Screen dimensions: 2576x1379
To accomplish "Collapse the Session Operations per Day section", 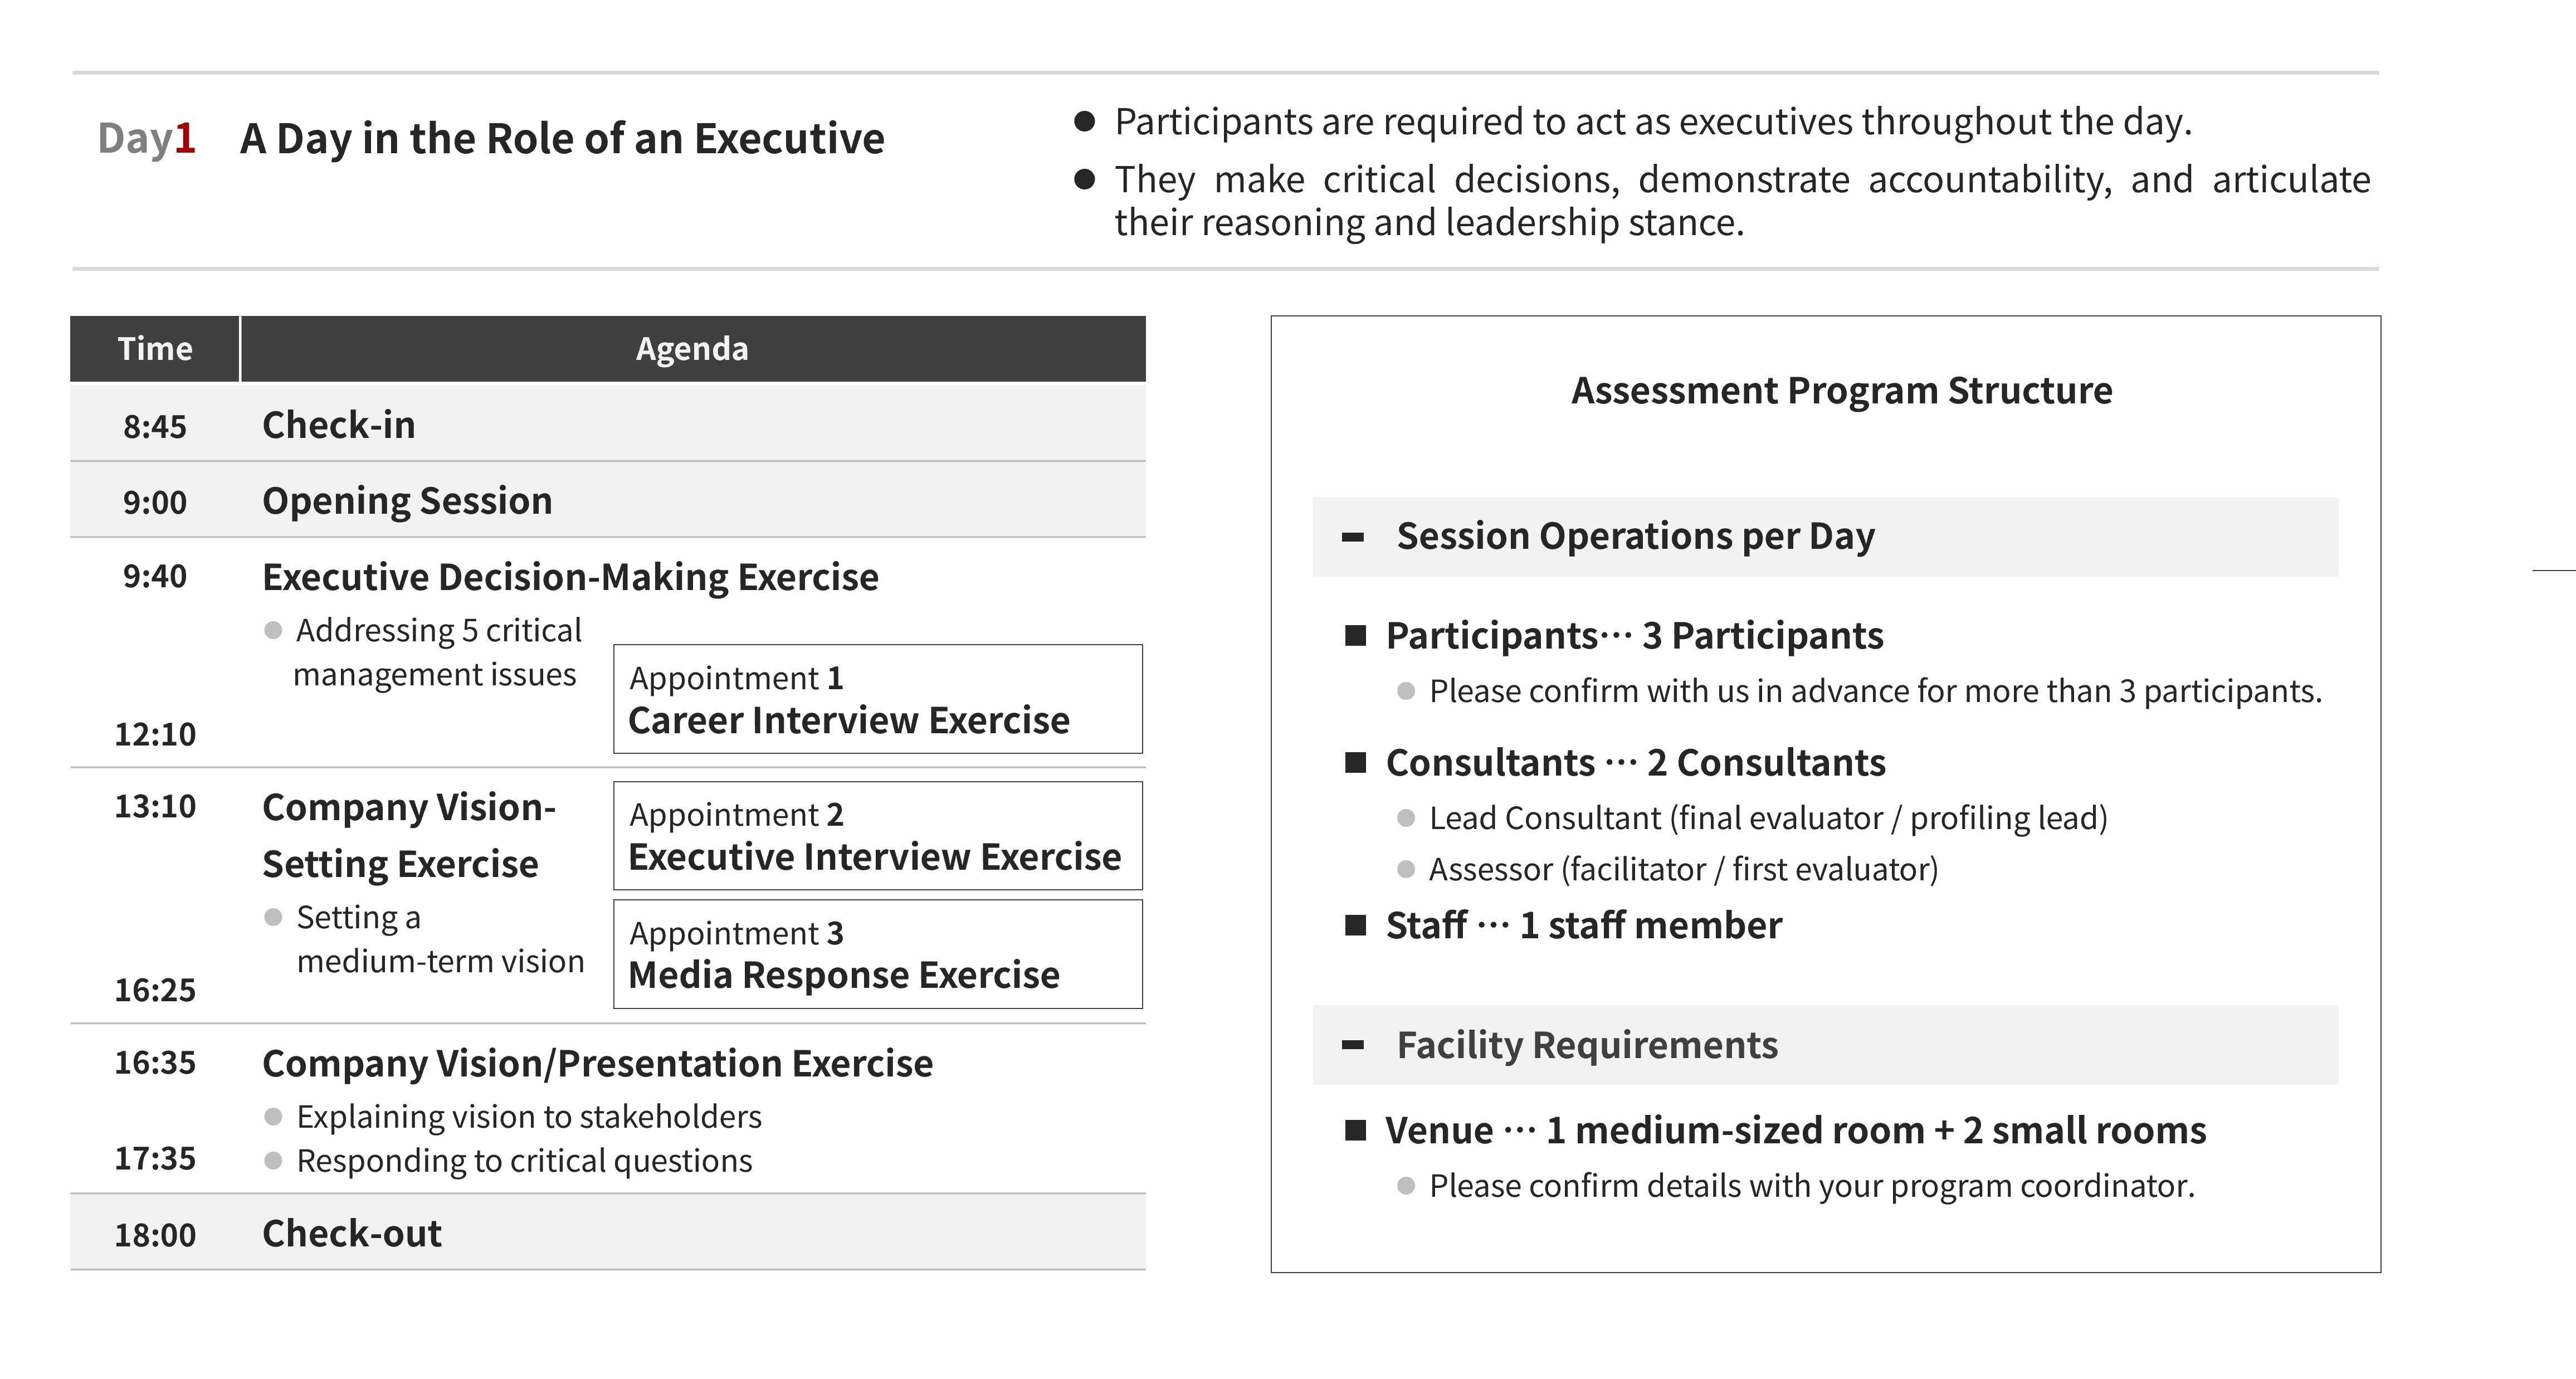I will point(1353,538).
